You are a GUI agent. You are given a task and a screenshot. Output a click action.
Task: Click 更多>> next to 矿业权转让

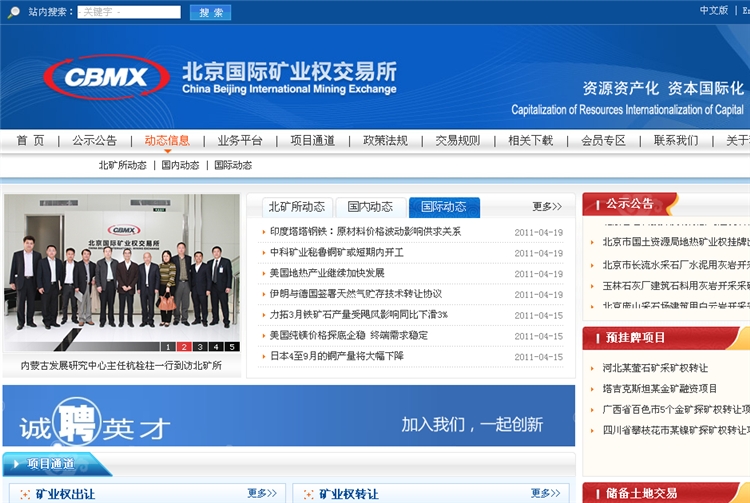point(545,493)
